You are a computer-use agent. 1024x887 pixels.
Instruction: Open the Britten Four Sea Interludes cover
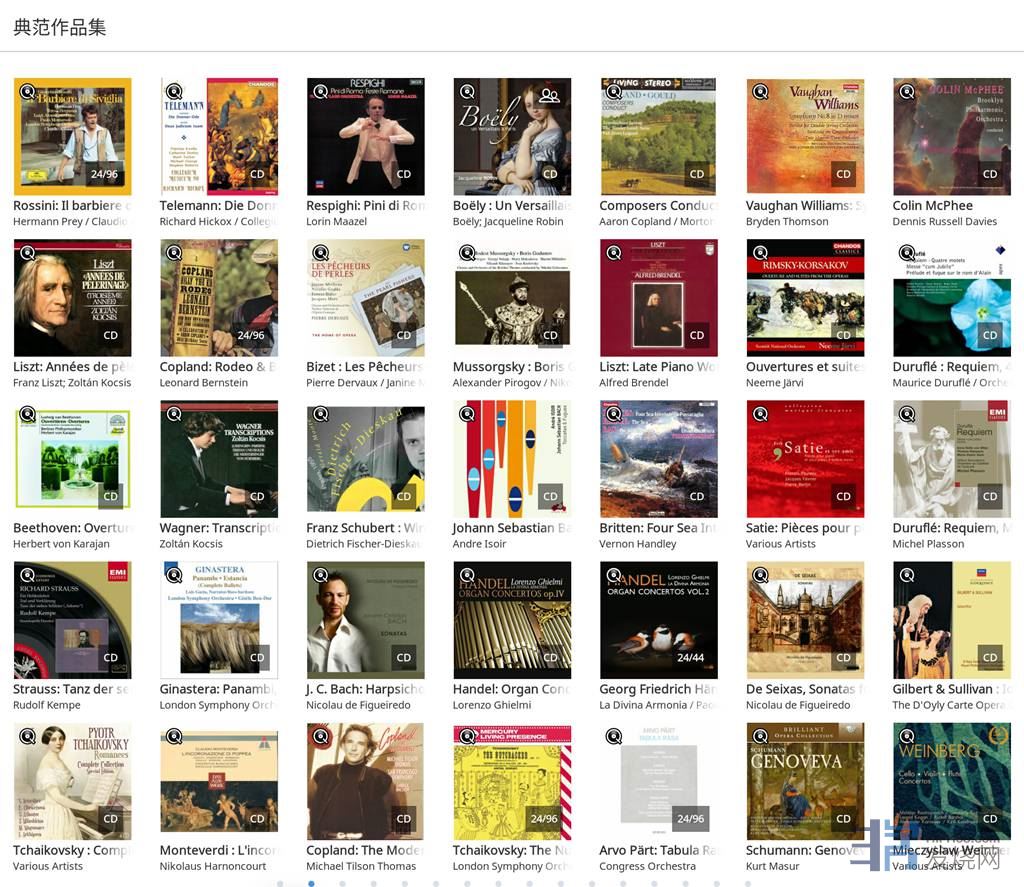659,459
